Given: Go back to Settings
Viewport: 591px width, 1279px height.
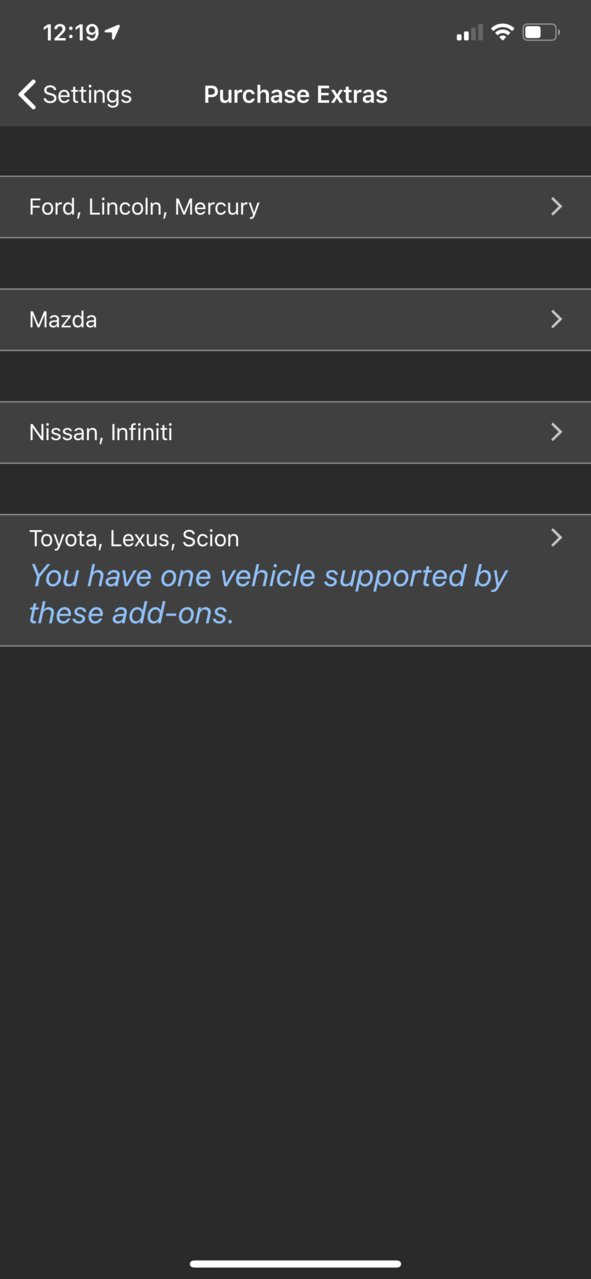Looking at the screenshot, I should pyautogui.click(x=75, y=95).
